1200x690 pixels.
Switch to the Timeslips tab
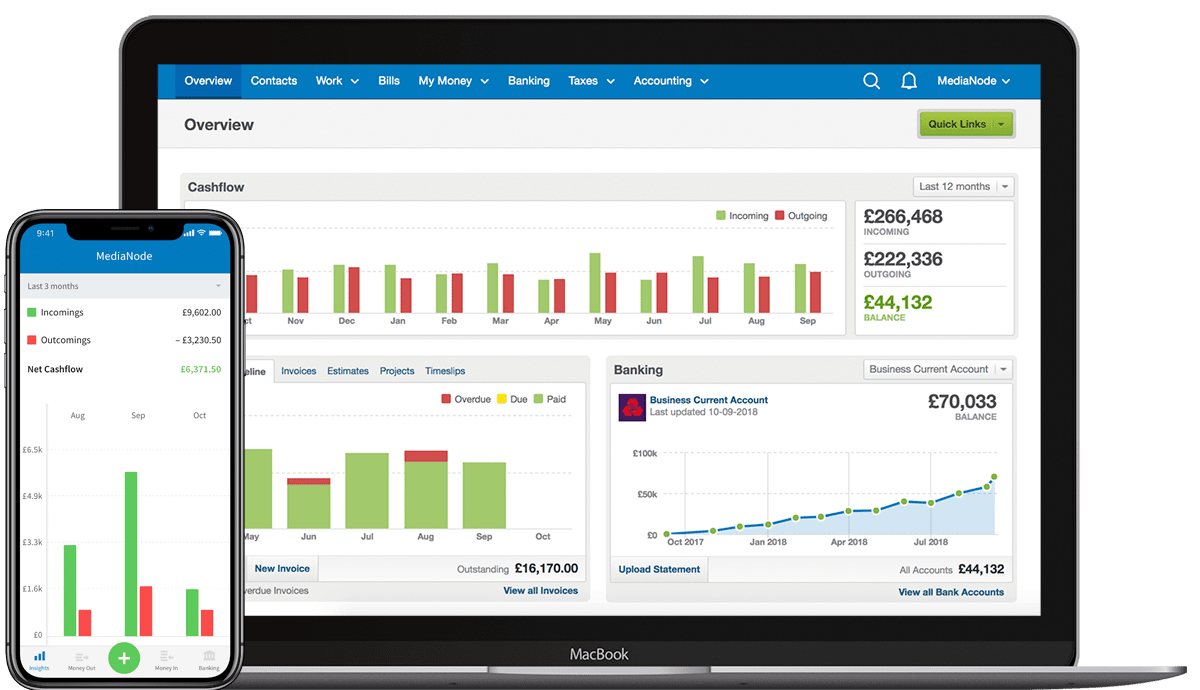coord(445,371)
